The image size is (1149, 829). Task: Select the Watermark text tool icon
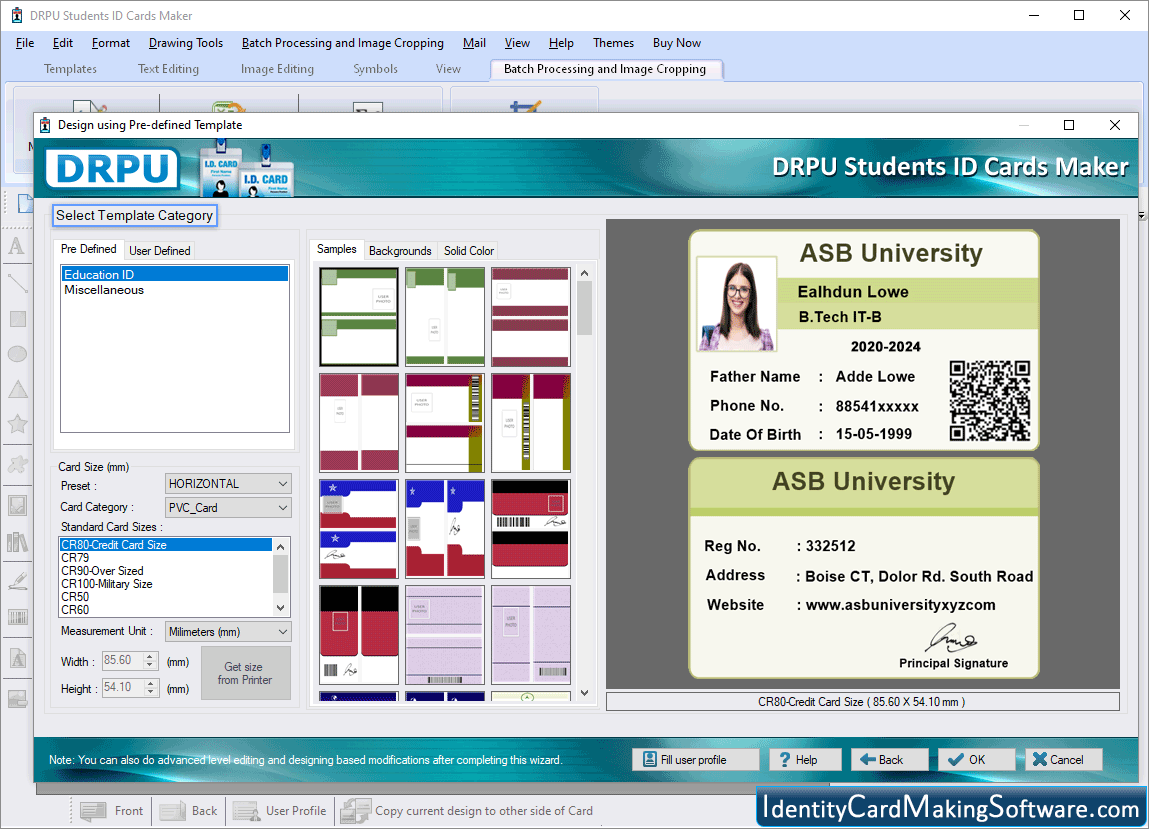pyautogui.click(x=18, y=658)
